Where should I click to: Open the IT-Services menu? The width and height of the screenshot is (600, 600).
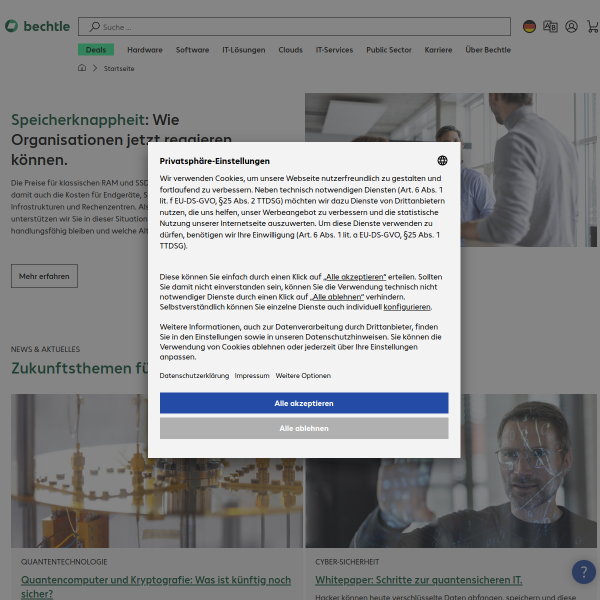(x=334, y=50)
